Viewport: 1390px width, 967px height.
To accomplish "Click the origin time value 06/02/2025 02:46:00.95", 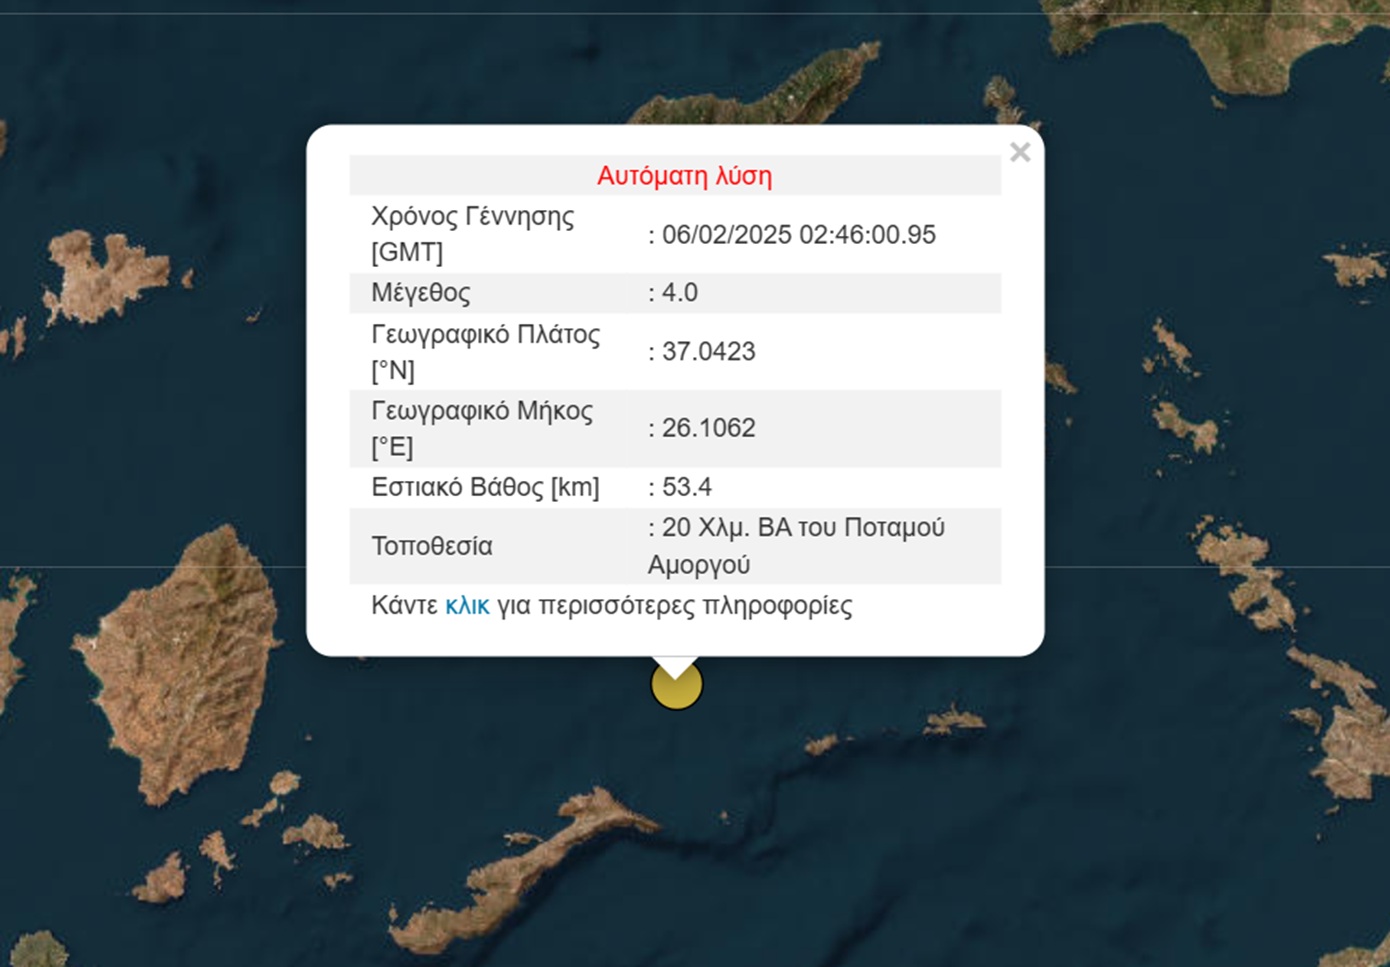I will tap(798, 235).
